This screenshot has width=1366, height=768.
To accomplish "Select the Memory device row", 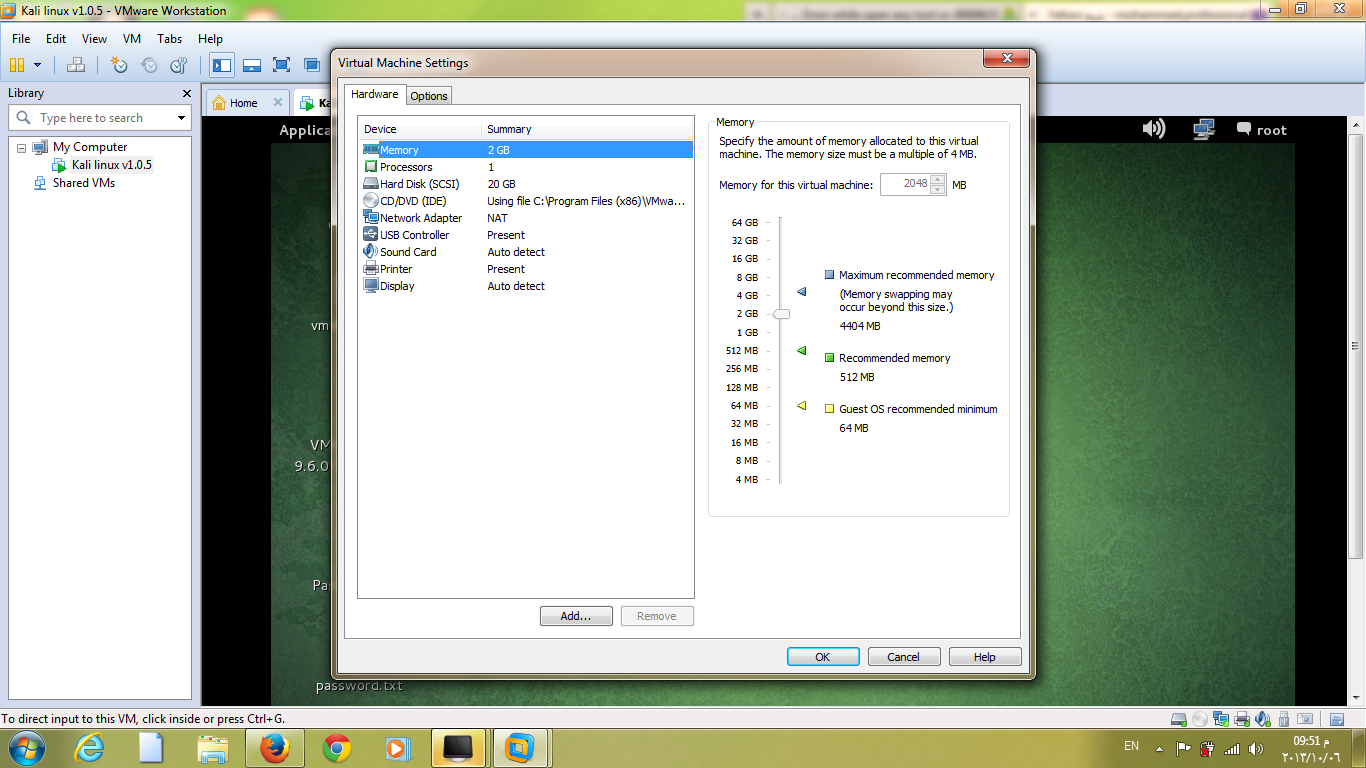I will (x=527, y=150).
